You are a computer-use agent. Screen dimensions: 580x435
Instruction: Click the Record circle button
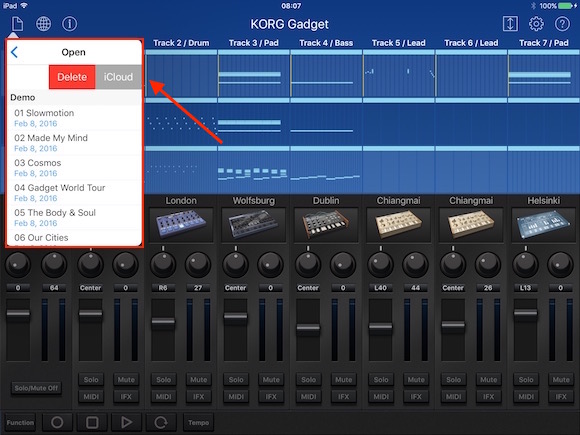pos(57,422)
